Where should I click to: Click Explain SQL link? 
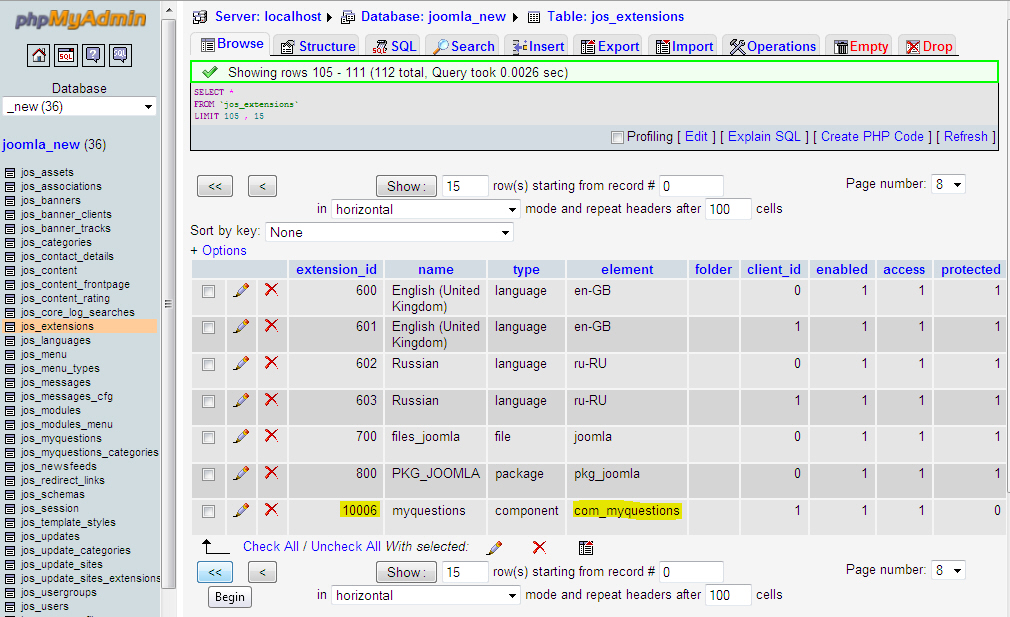764,137
